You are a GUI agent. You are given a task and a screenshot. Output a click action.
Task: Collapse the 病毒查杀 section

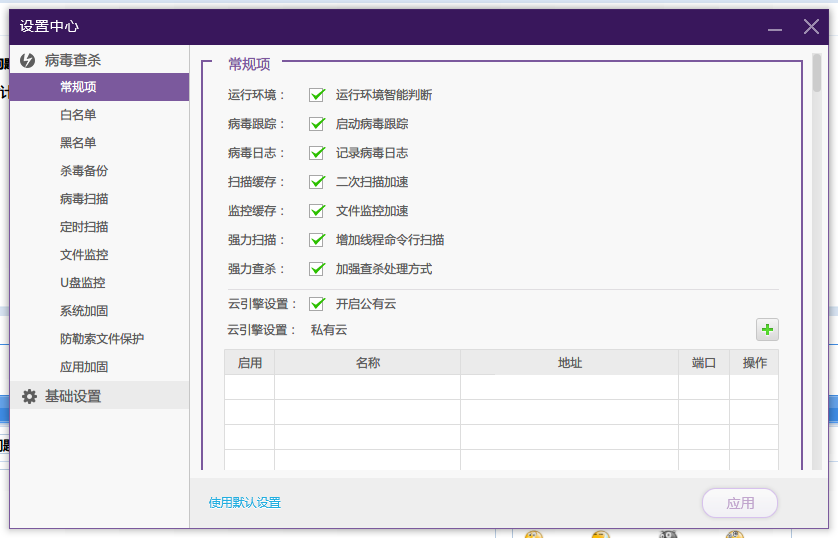(x=73, y=61)
